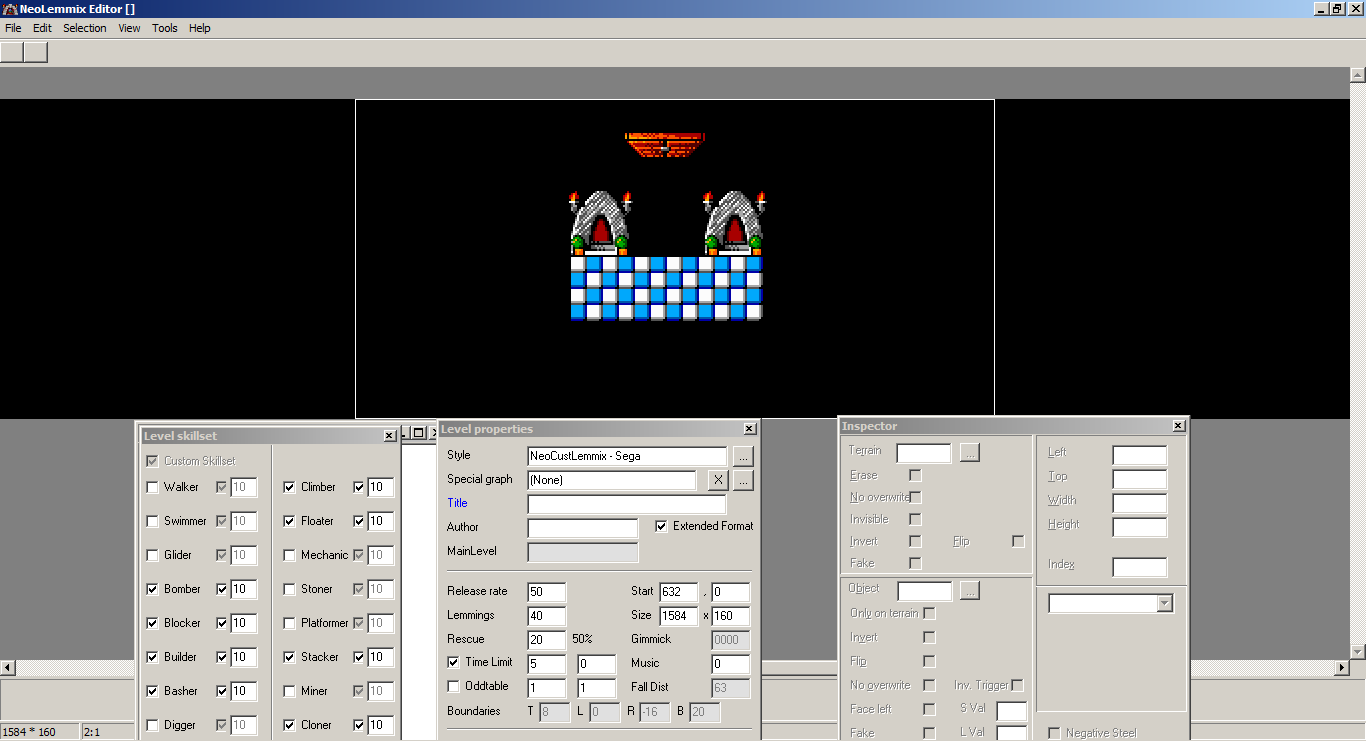Click the first blank toolbar button
The height and width of the screenshot is (742, 1366).
(12, 52)
